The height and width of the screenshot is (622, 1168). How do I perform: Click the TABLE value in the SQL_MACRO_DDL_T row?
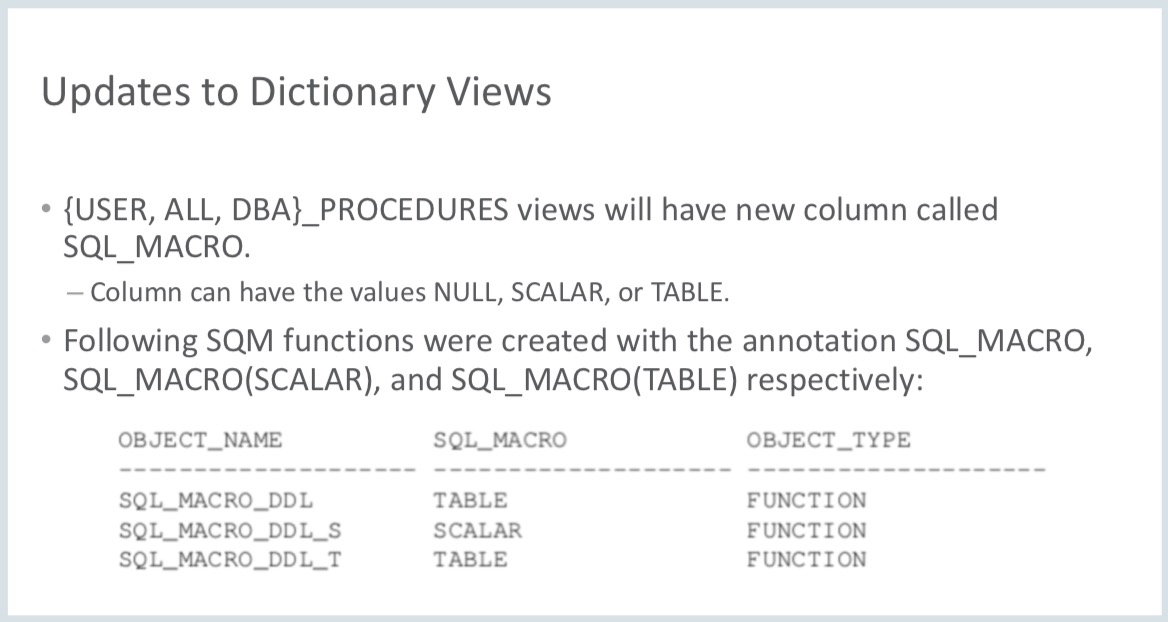(470, 560)
